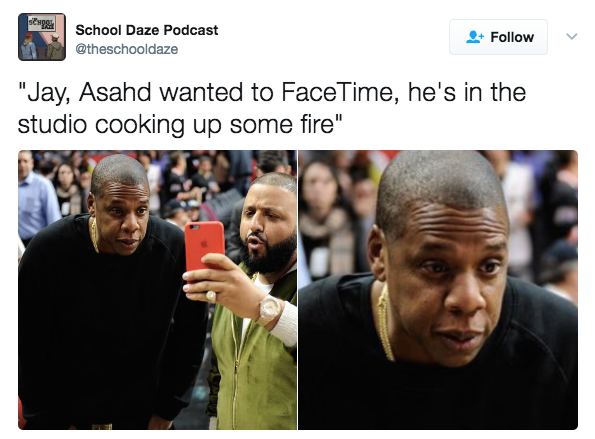Visit the @theschooldaze handle link
595x439 pixels.
pyautogui.click(x=126, y=49)
